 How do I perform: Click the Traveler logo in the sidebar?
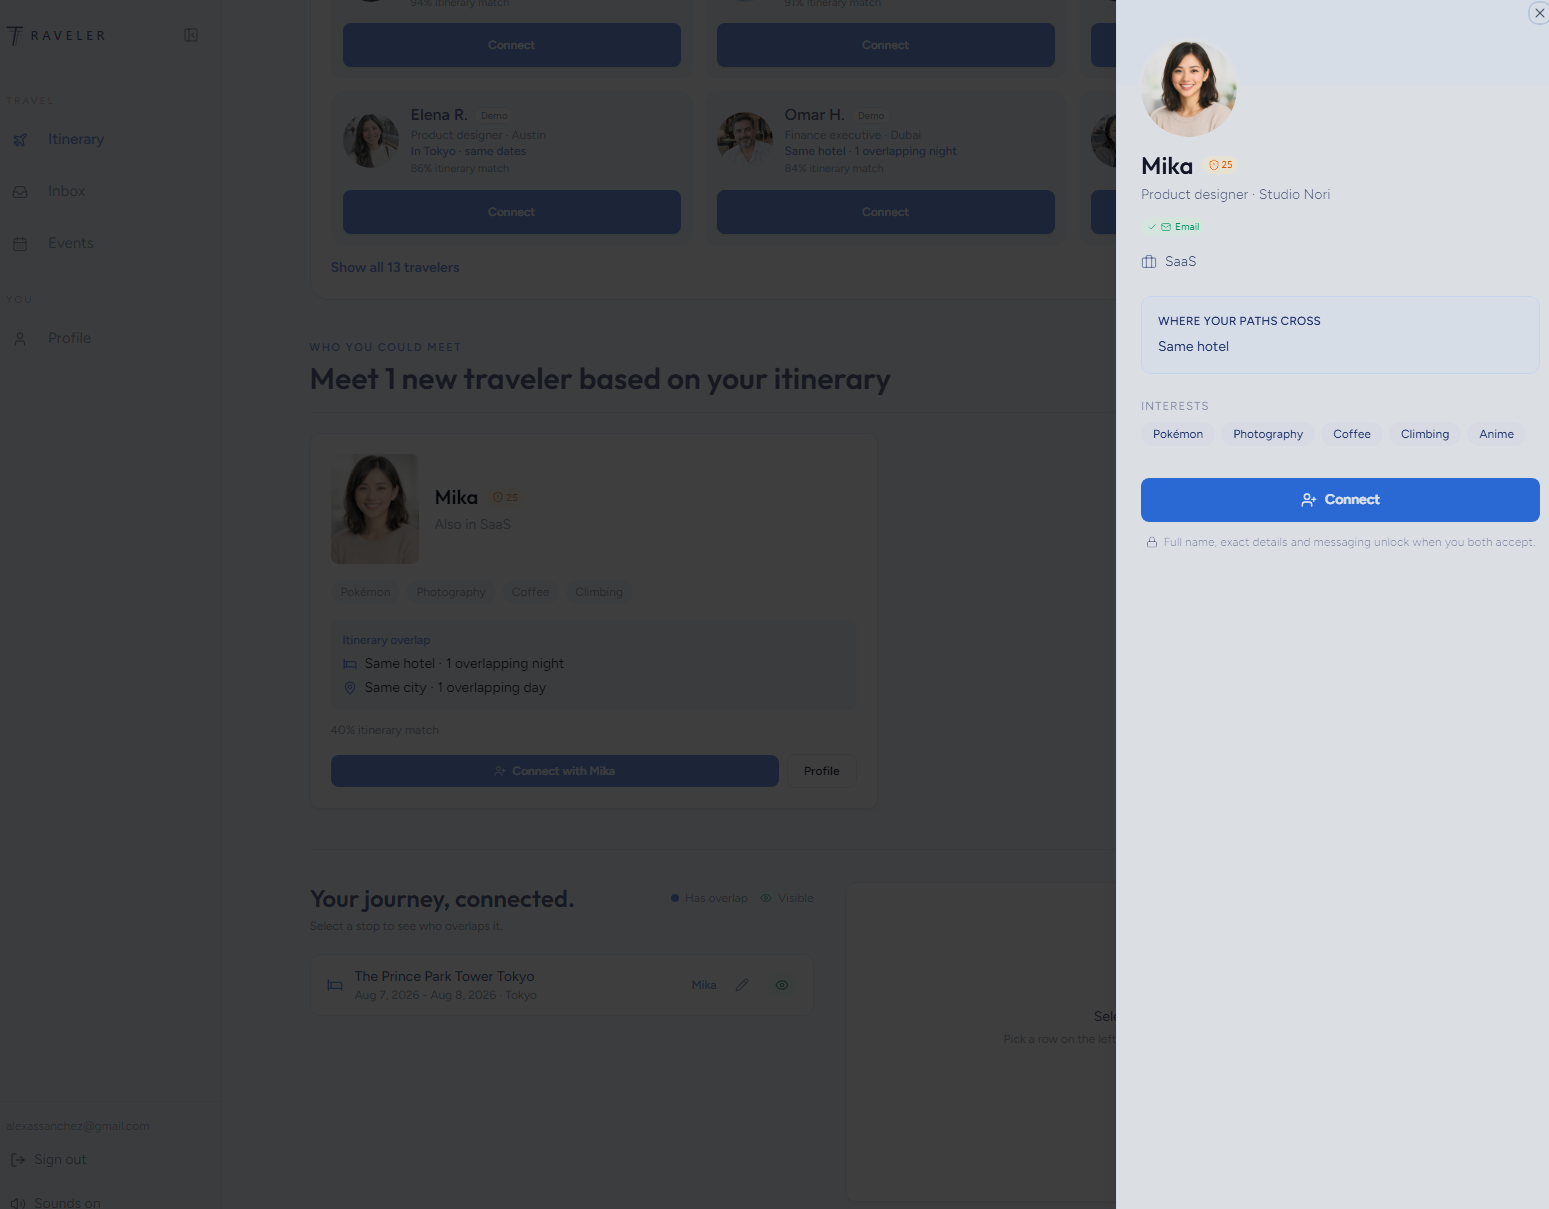point(56,36)
